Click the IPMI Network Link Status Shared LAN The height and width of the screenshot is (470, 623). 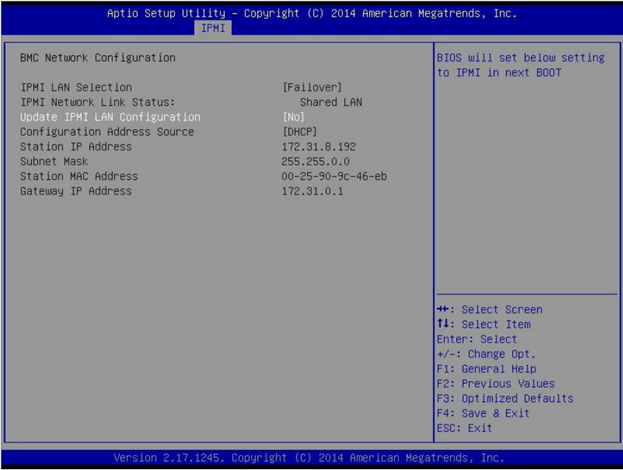point(330,102)
